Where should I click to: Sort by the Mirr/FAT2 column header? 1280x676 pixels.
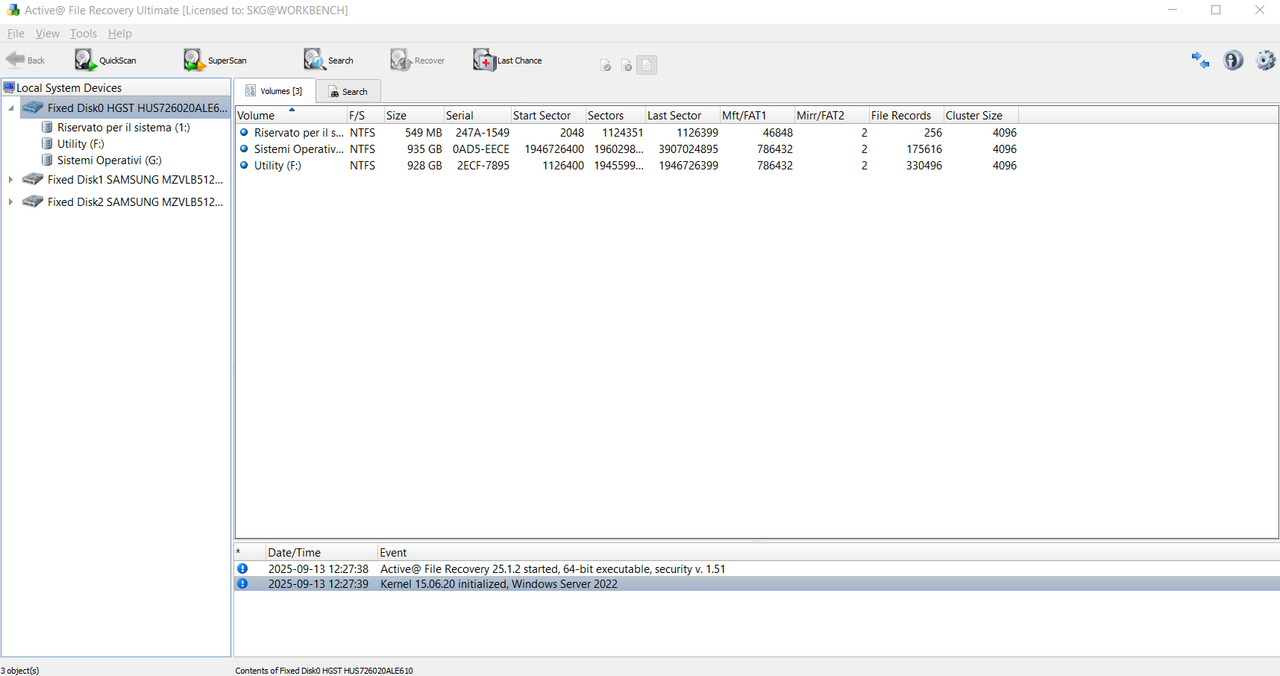coord(832,115)
